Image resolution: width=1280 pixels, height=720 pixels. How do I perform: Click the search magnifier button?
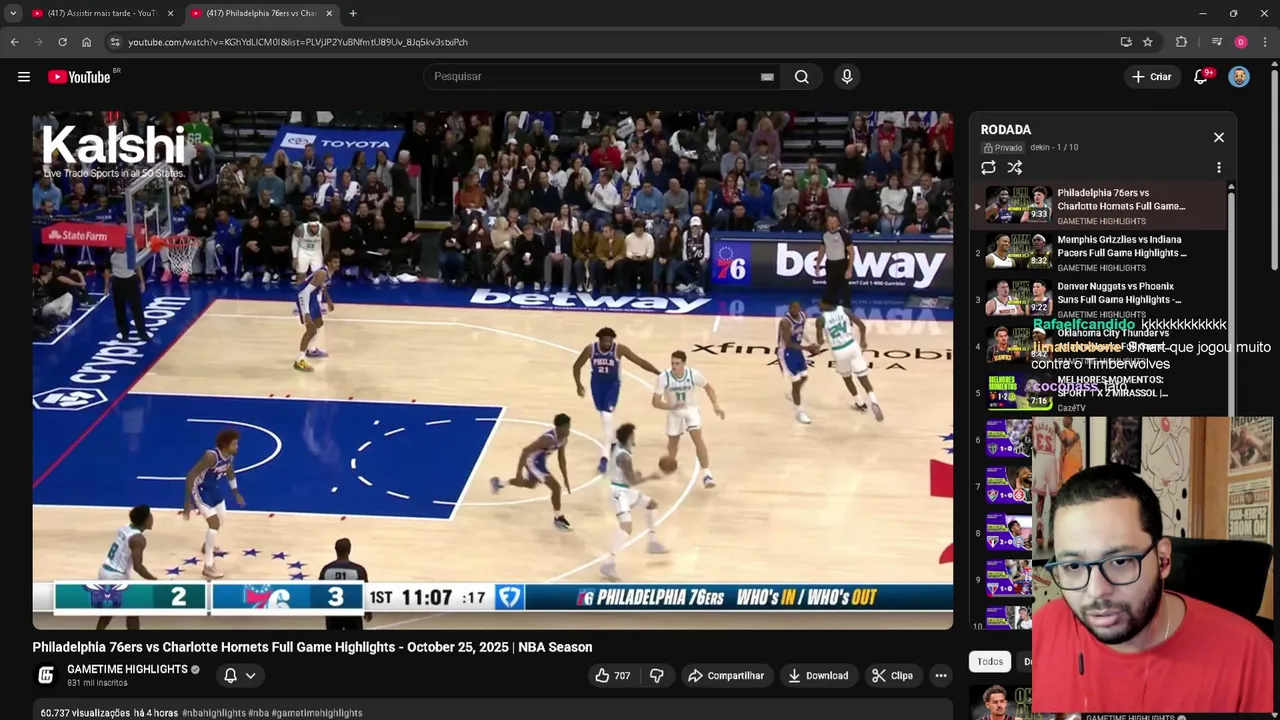(x=802, y=77)
